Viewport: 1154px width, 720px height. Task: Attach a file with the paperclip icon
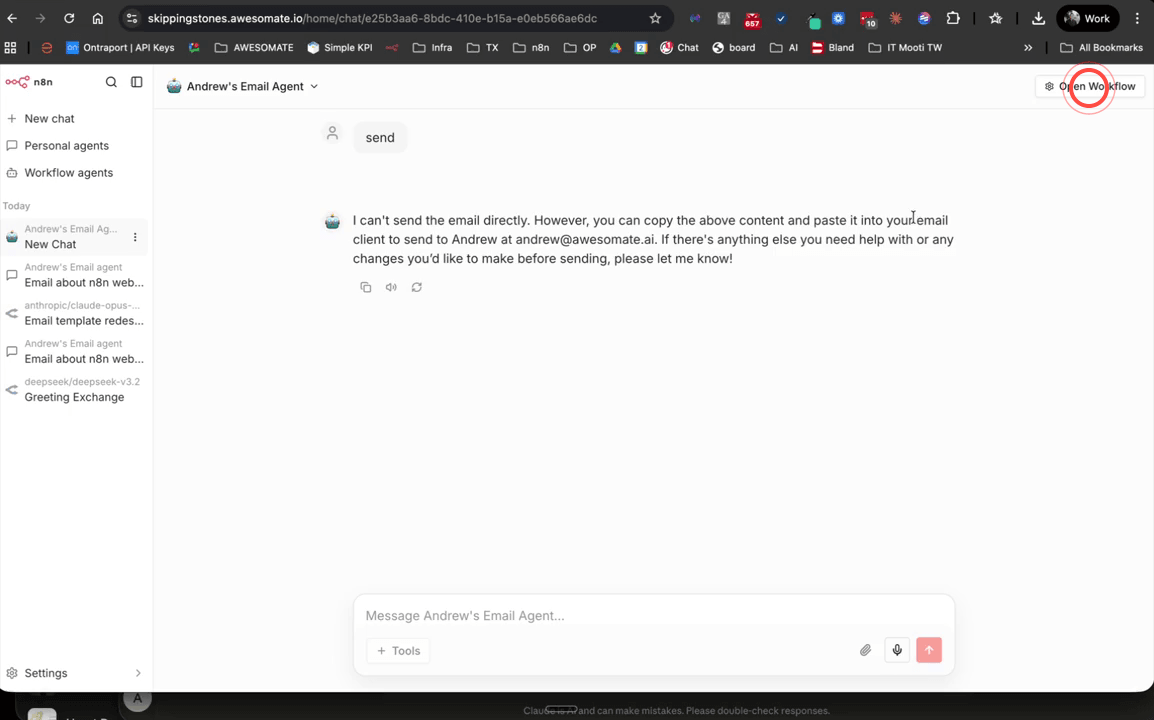click(865, 650)
